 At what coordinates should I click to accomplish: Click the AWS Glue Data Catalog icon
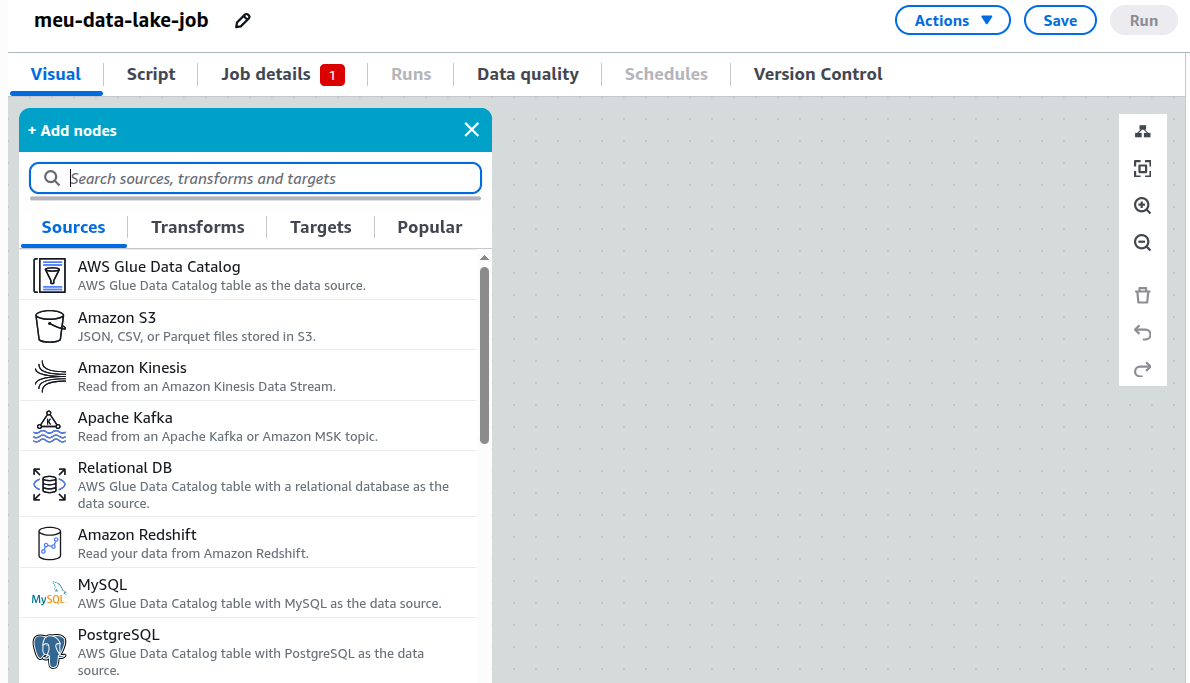(49, 275)
